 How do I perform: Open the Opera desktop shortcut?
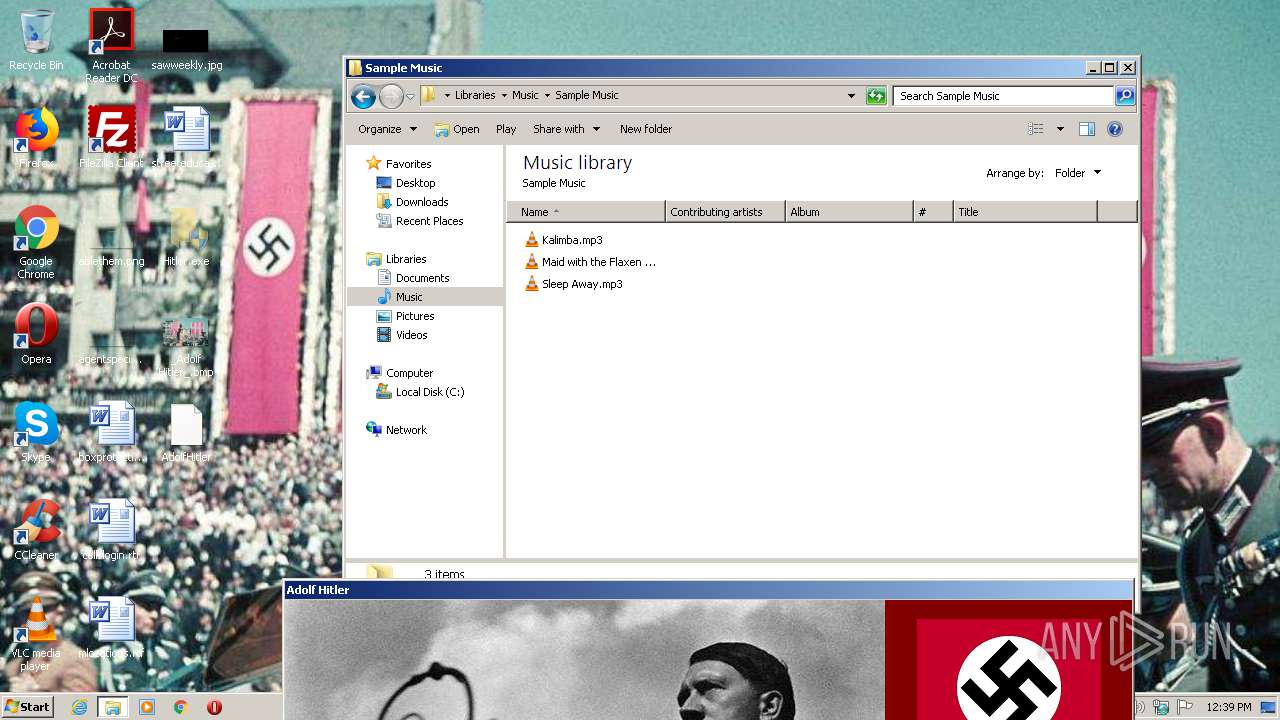(36, 333)
